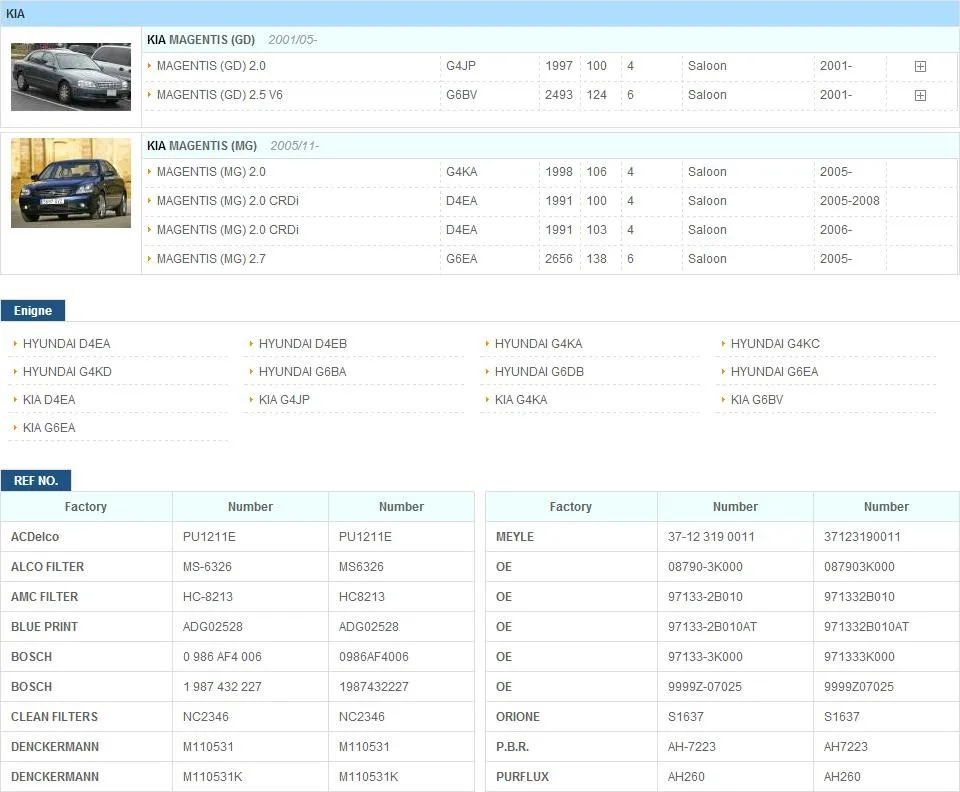Click CLEAN FILTERS factory cell
This screenshot has width=960, height=792.
pos(86,717)
